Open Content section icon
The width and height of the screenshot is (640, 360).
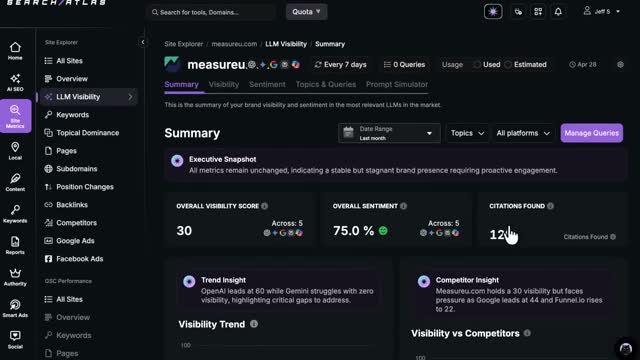tap(15, 182)
